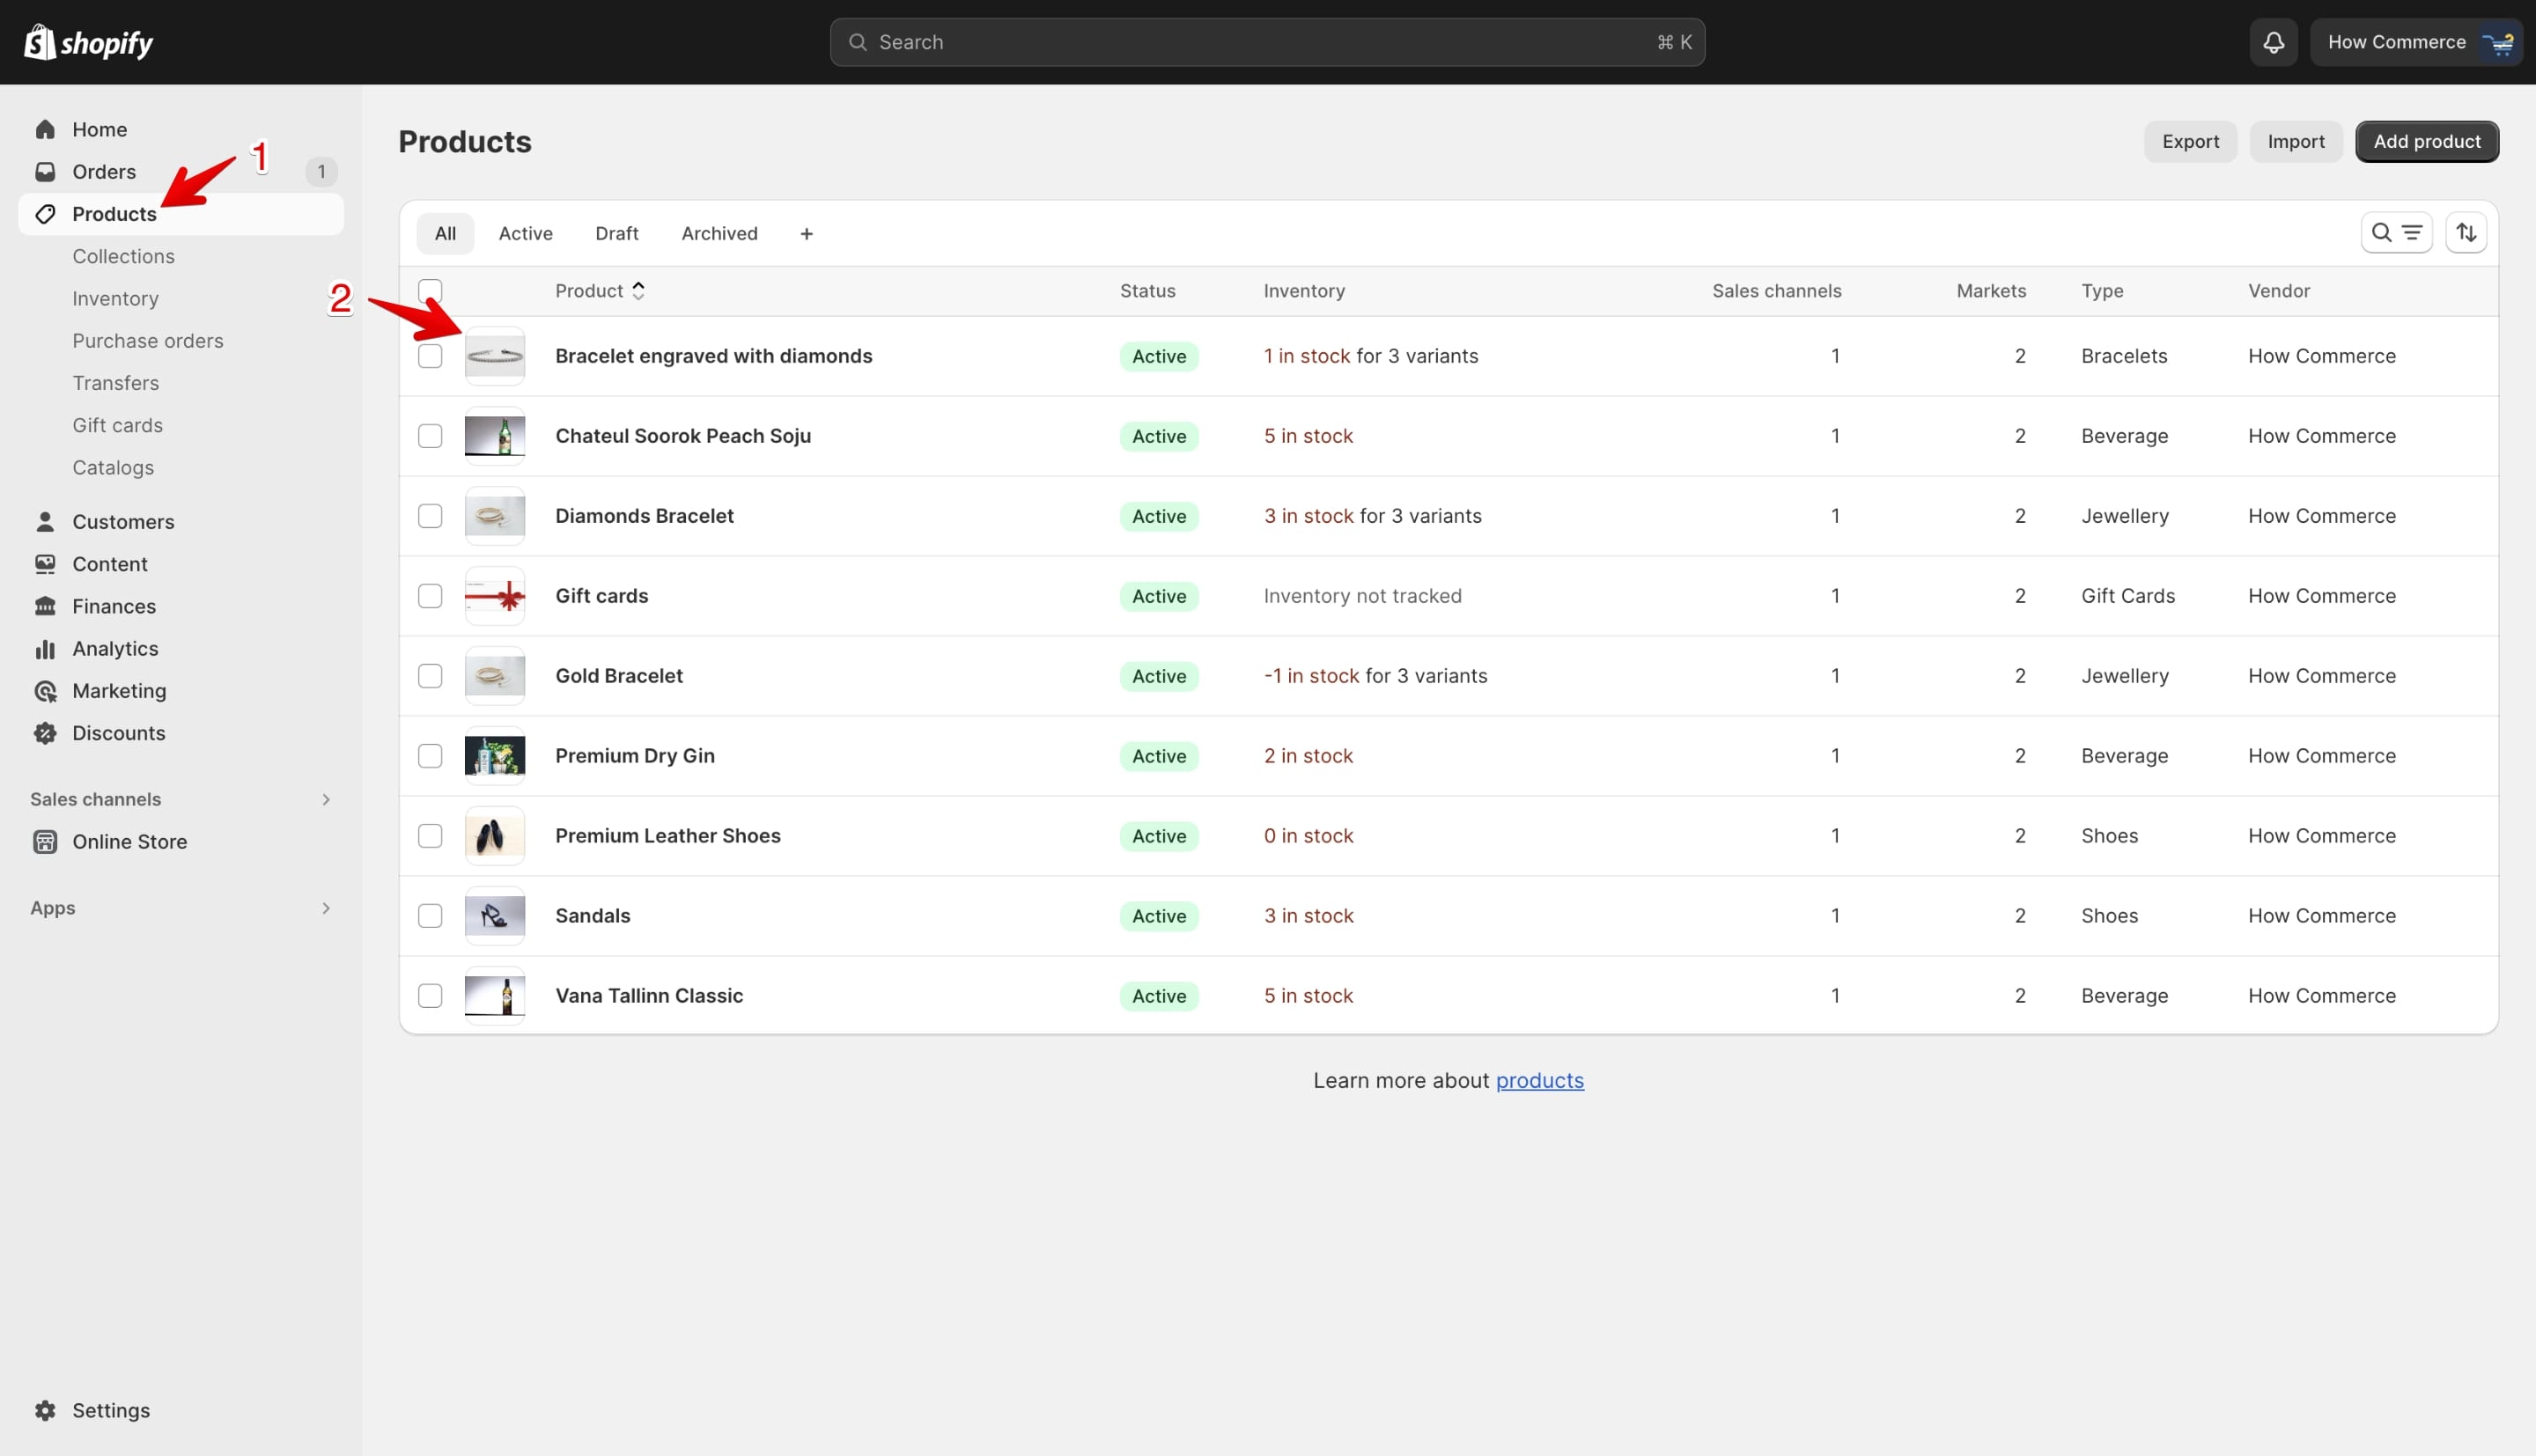Open Collections in the sidebar
This screenshot has width=2536, height=1456.
(123, 256)
